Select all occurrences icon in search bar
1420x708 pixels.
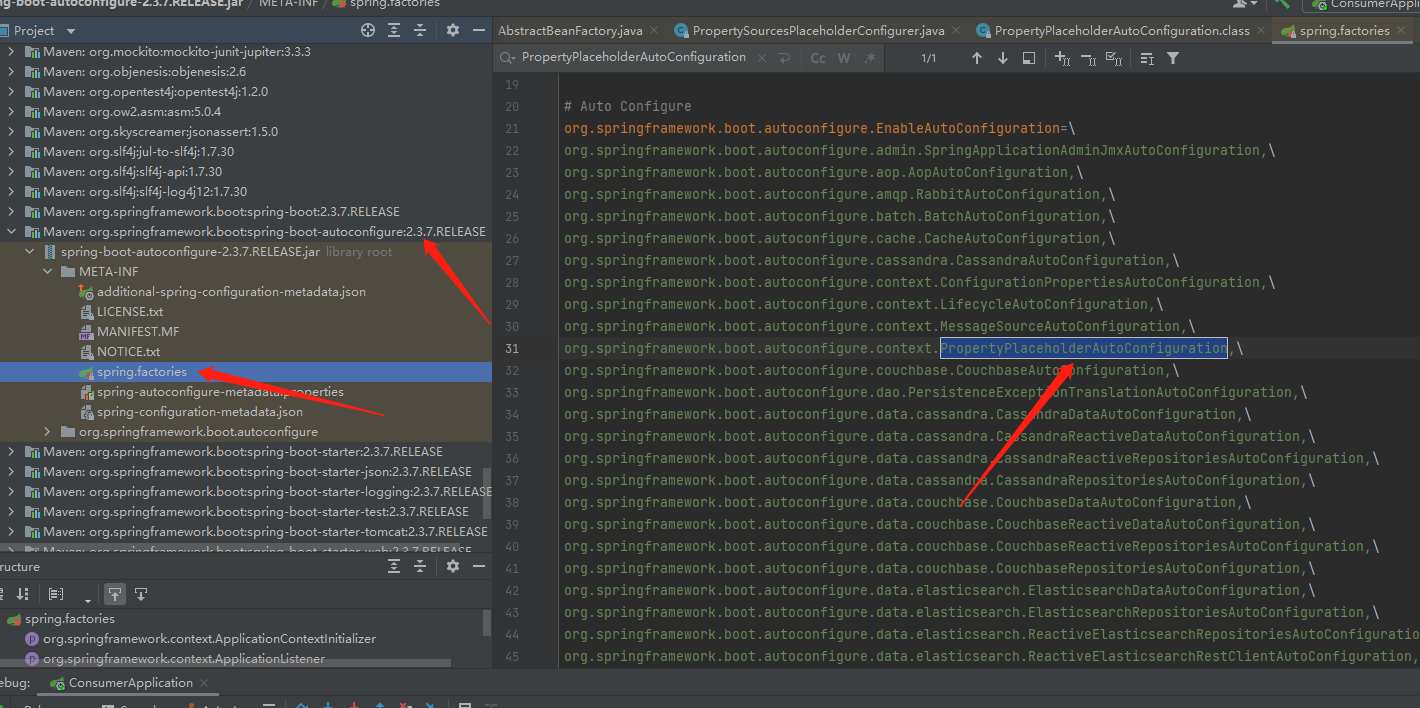tap(1114, 58)
